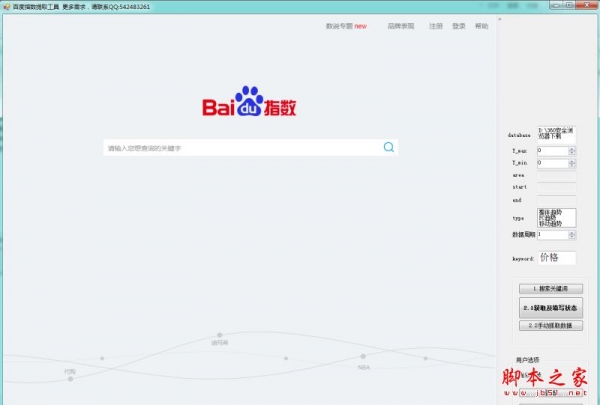Click the page scrollbar up arrow
This screenshot has height=405, width=600.
pos(499,19)
